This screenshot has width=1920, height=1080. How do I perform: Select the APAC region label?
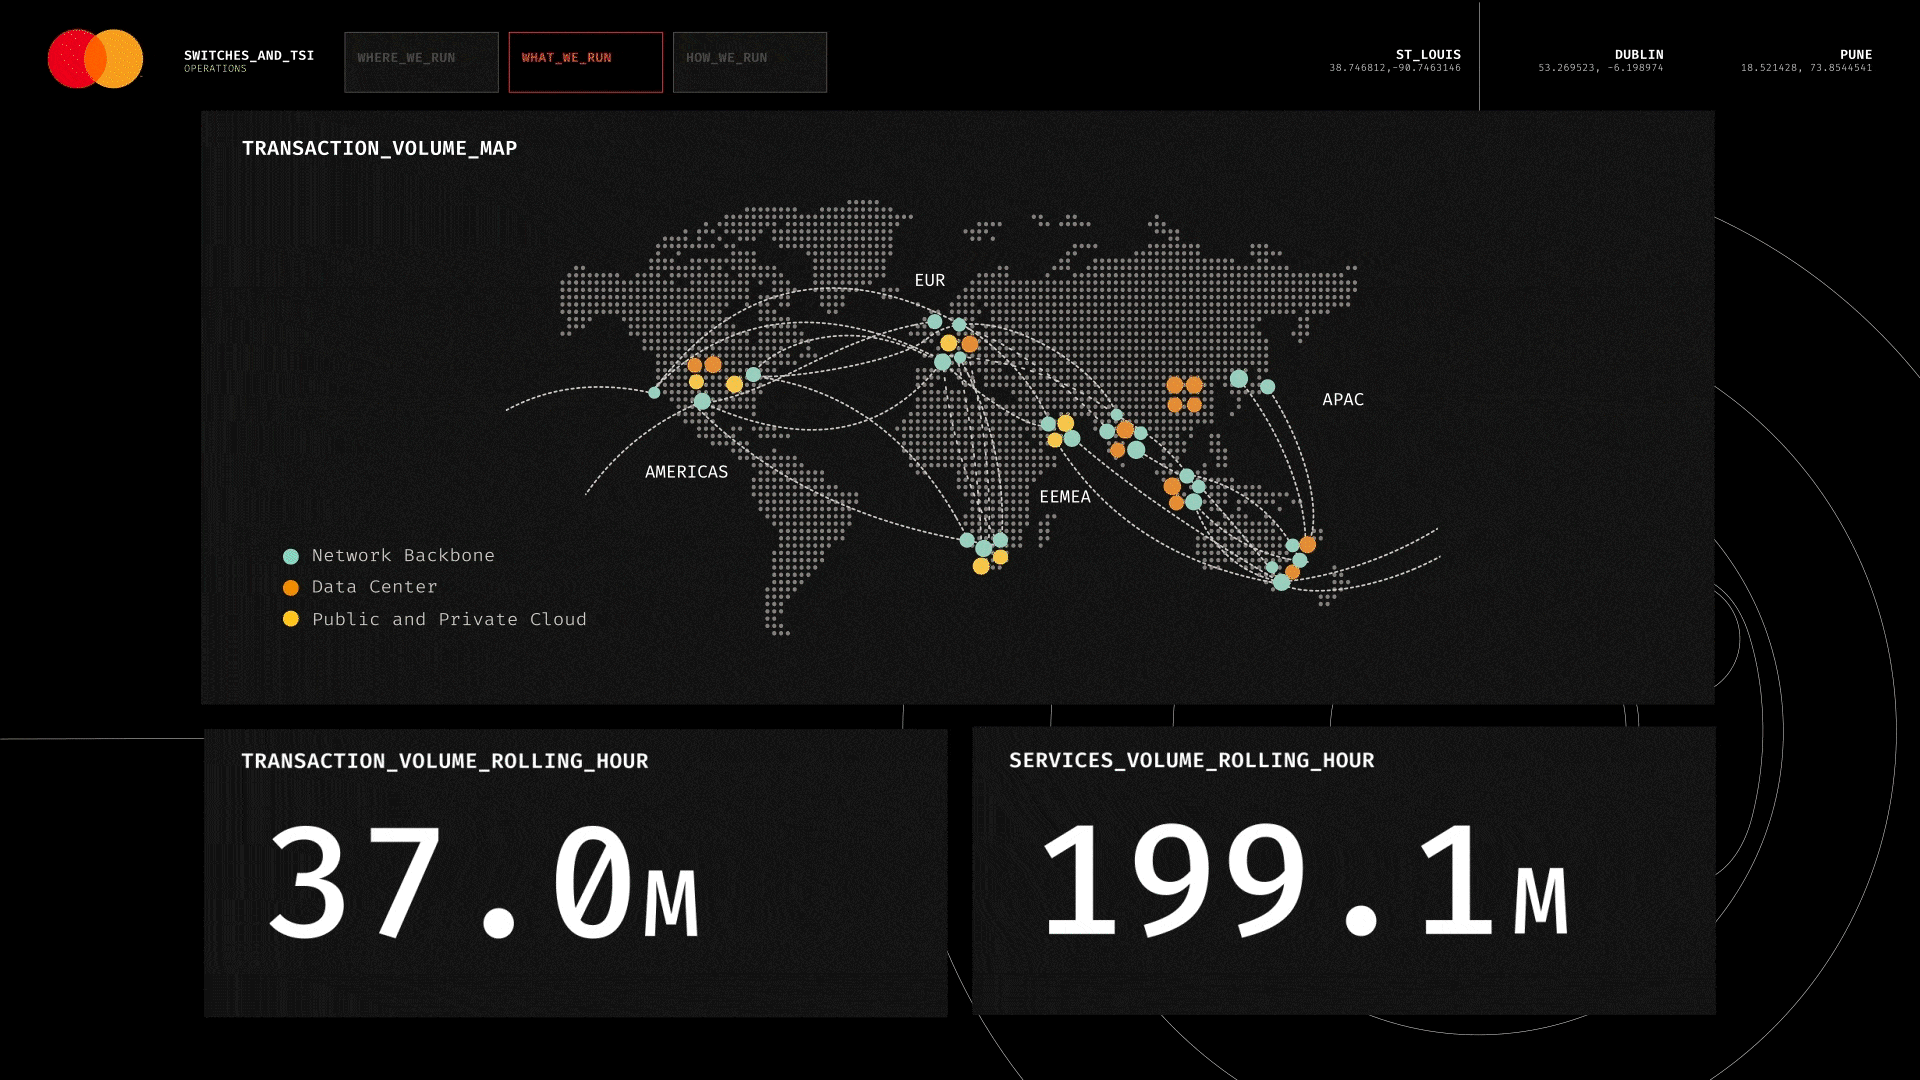tap(1342, 400)
